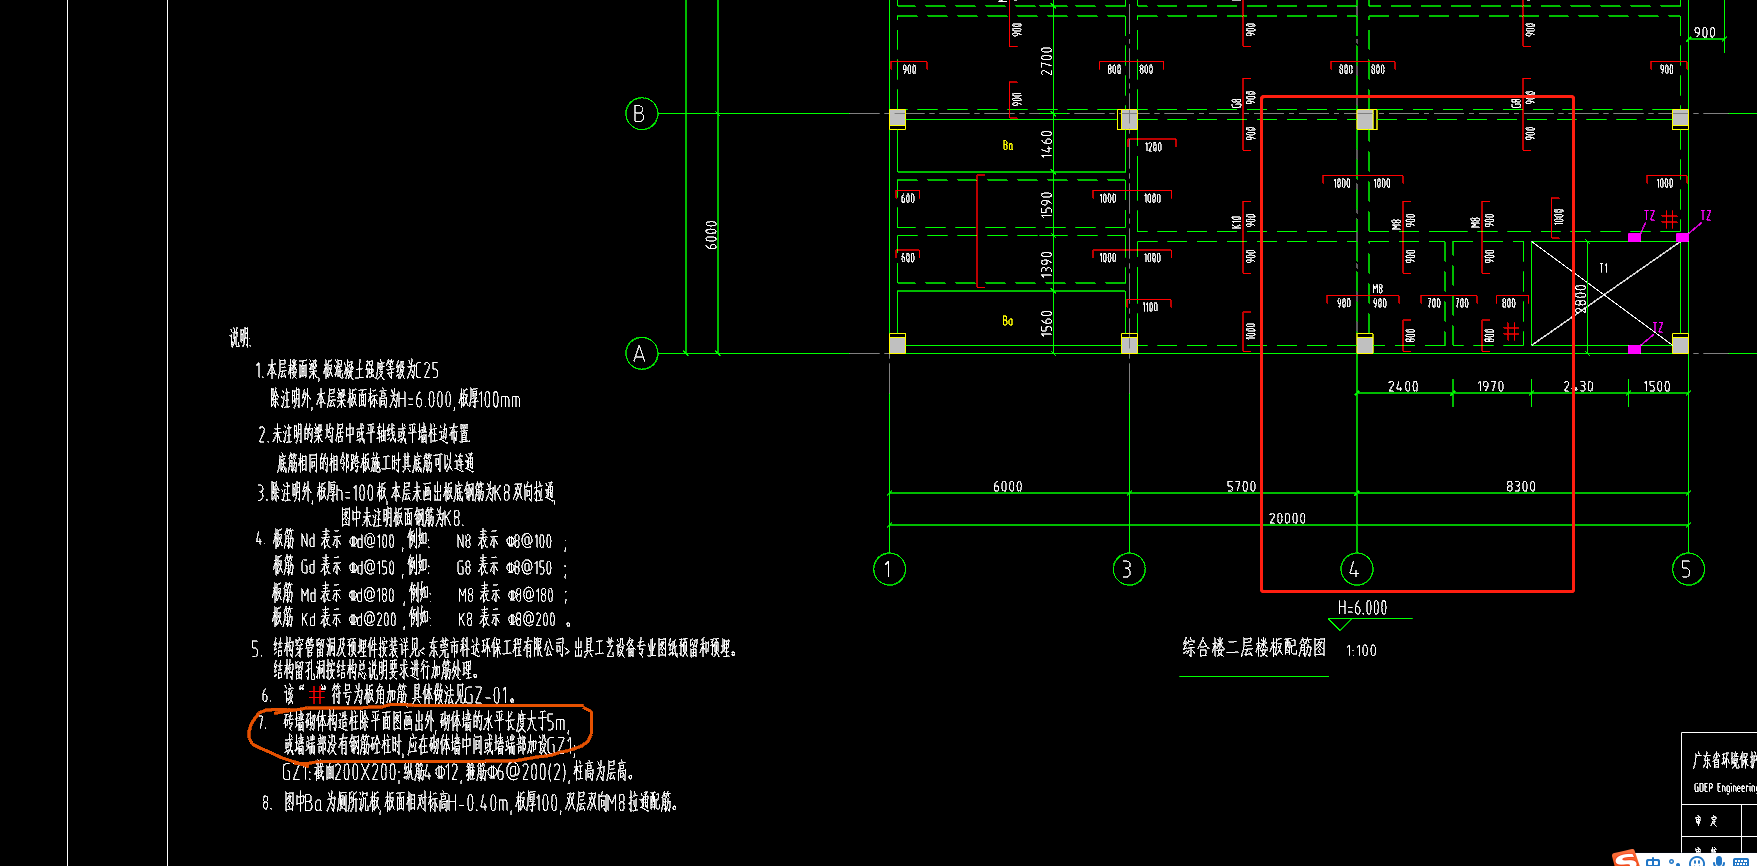The width and height of the screenshot is (1757, 866).
Task: Click the GDEP Engineering title block text
Action: pos(1725,787)
